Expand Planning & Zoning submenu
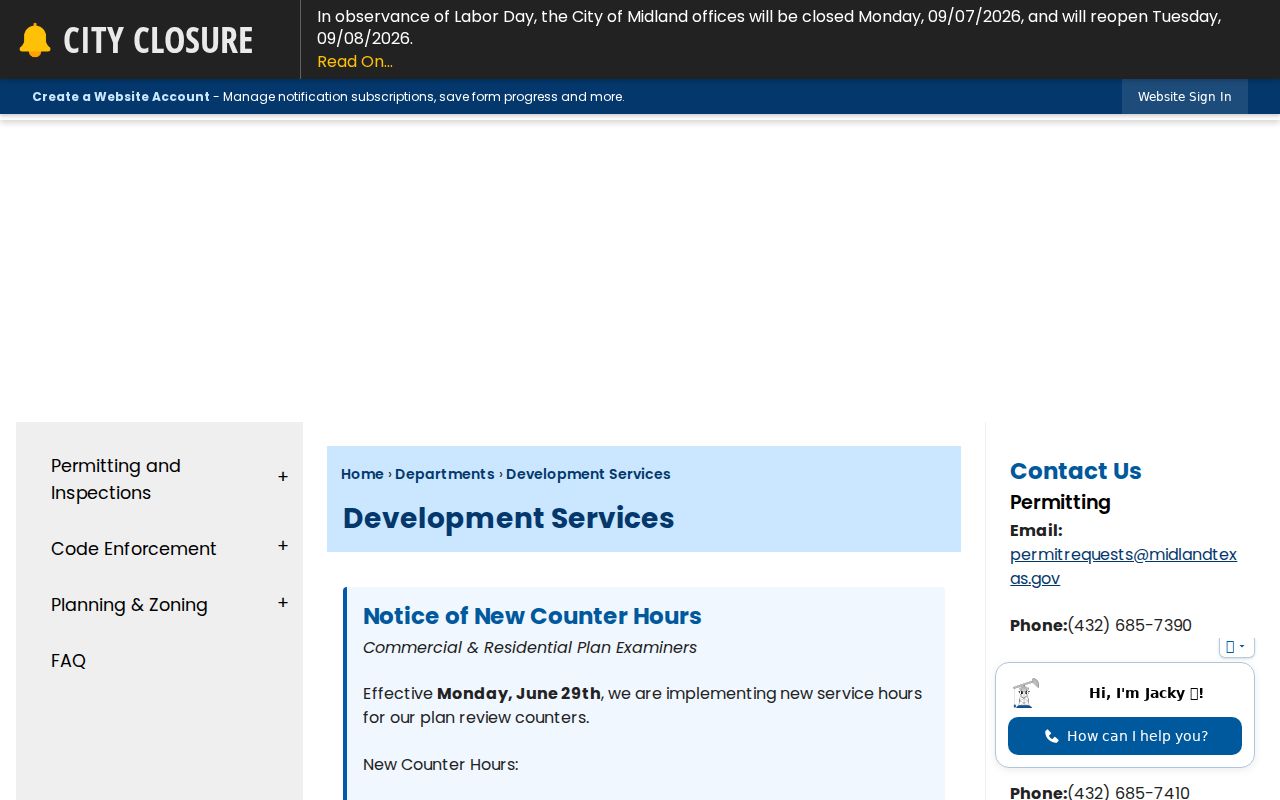 click(283, 603)
